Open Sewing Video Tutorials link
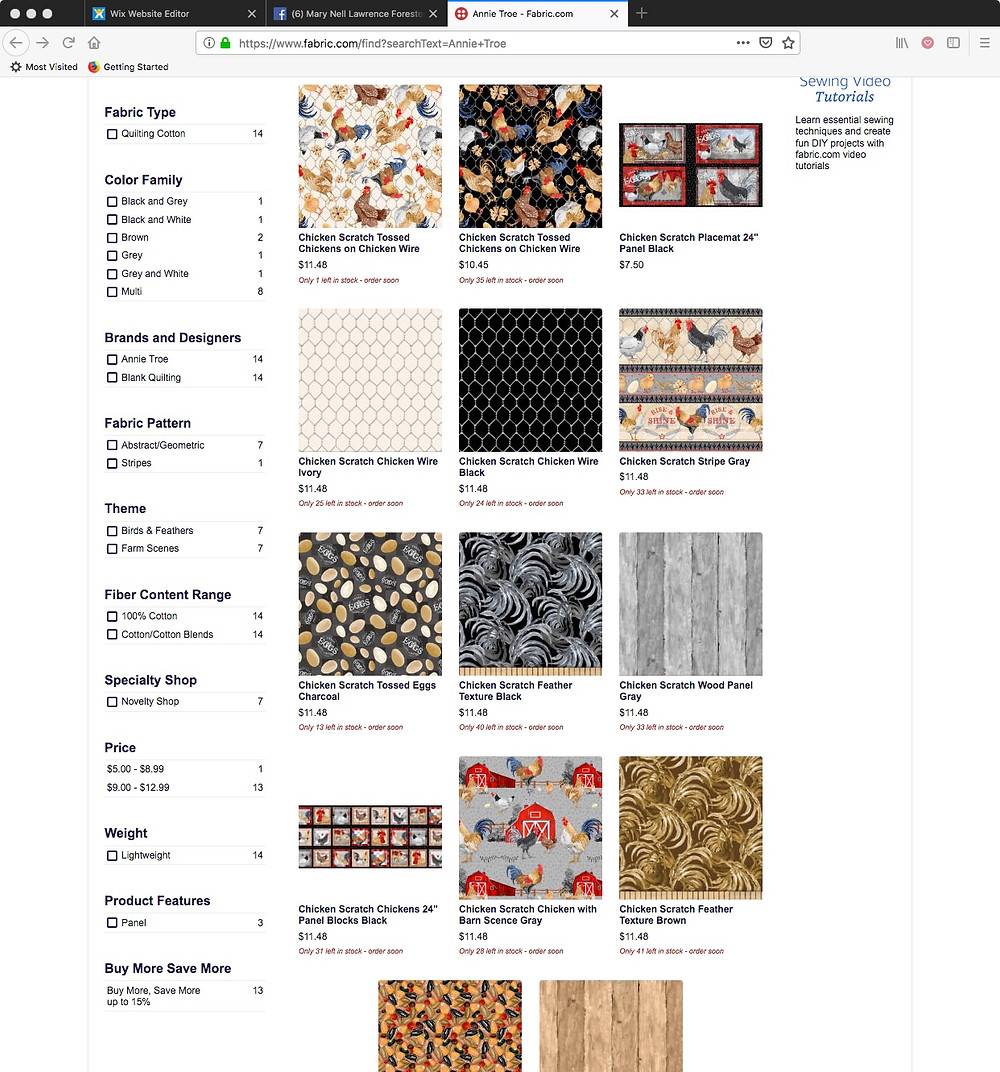1000x1072 pixels. (845, 89)
